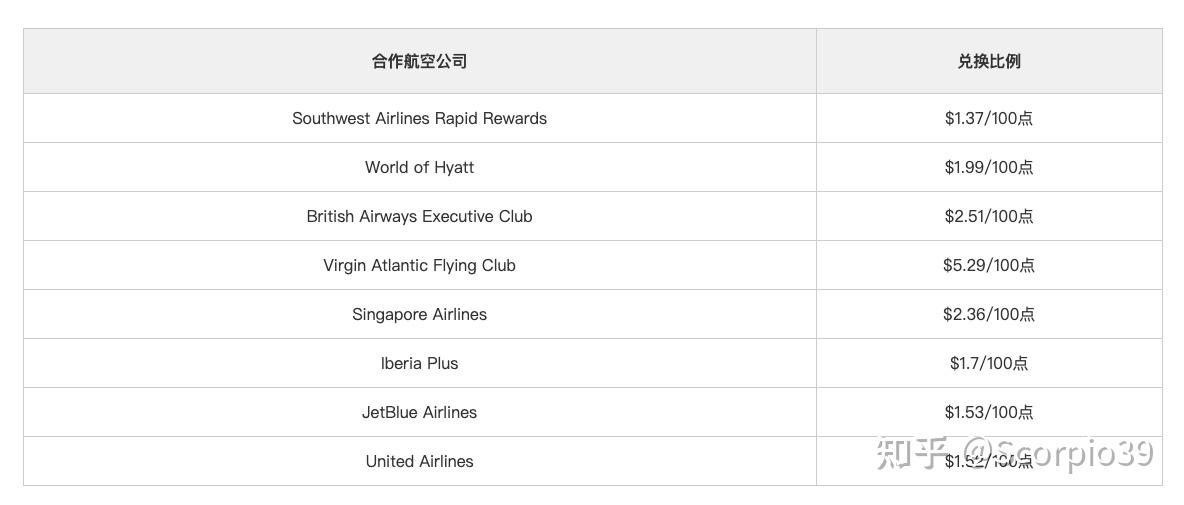Click Virgin Atlantic Flying Club cell
The image size is (1184, 505).
coord(419,265)
